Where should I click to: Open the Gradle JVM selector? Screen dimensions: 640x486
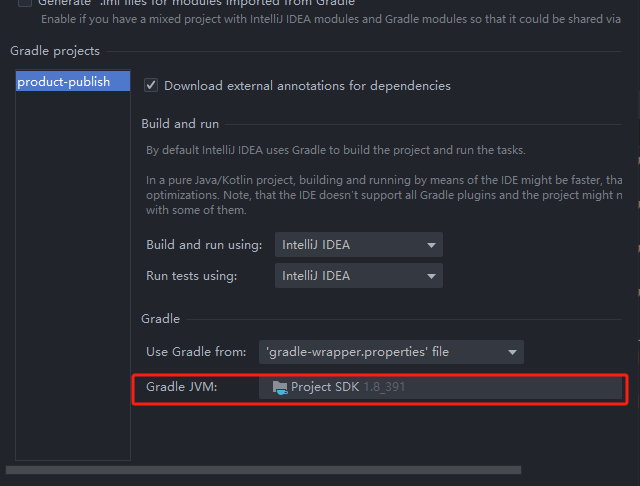pos(440,387)
